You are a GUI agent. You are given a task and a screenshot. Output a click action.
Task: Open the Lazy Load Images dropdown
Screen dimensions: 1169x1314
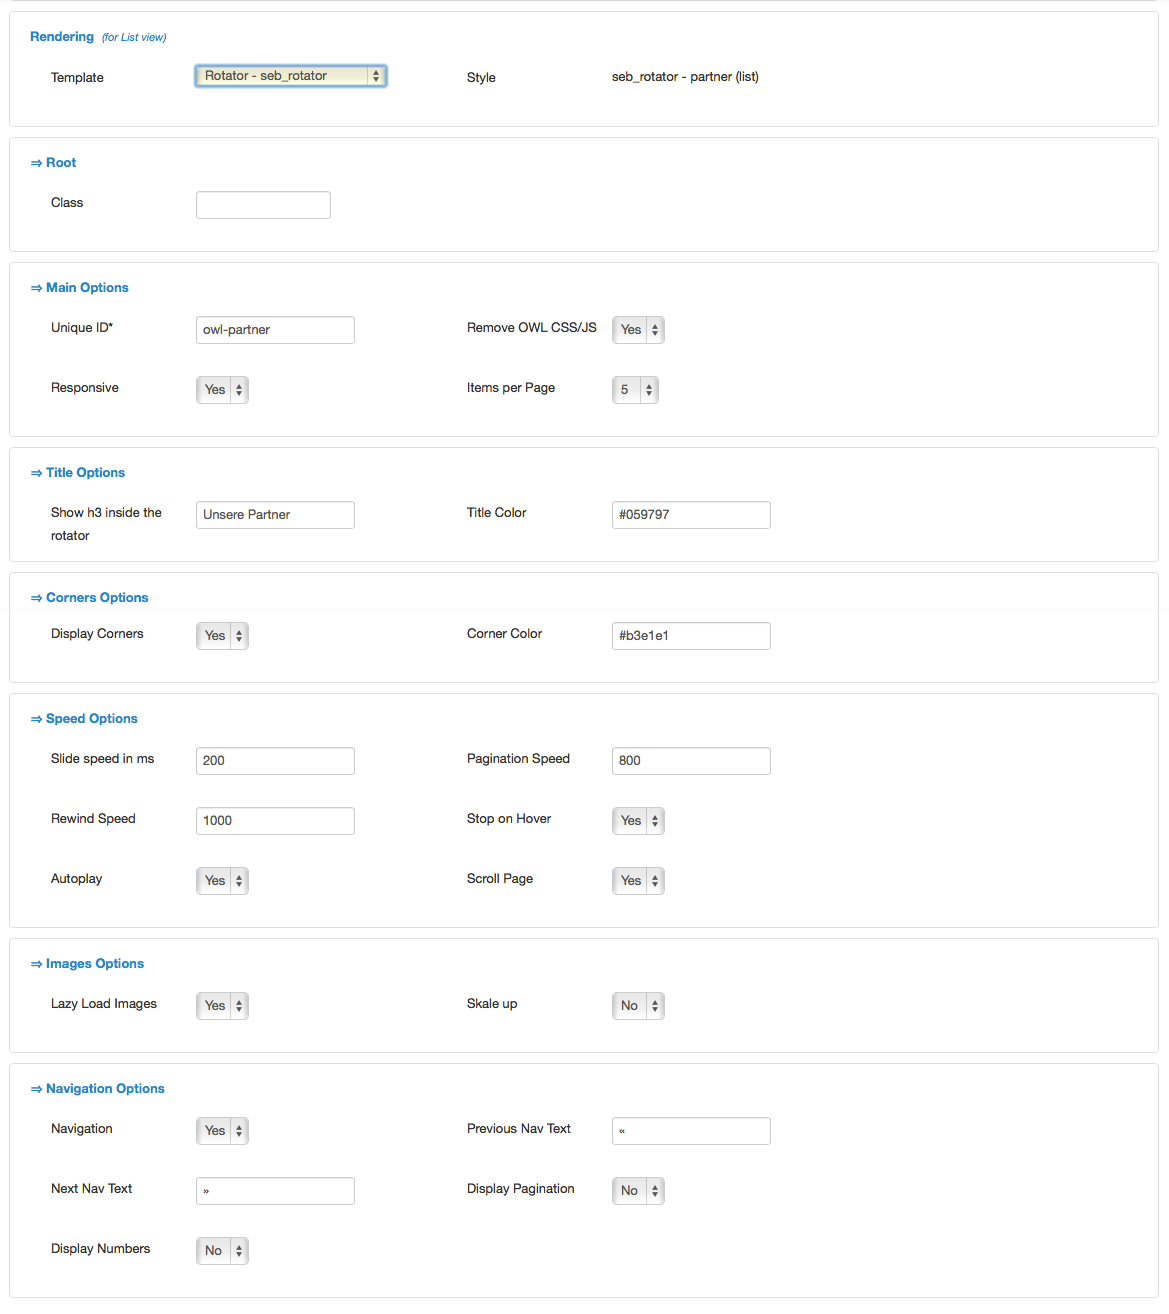click(x=222, y=1006)
